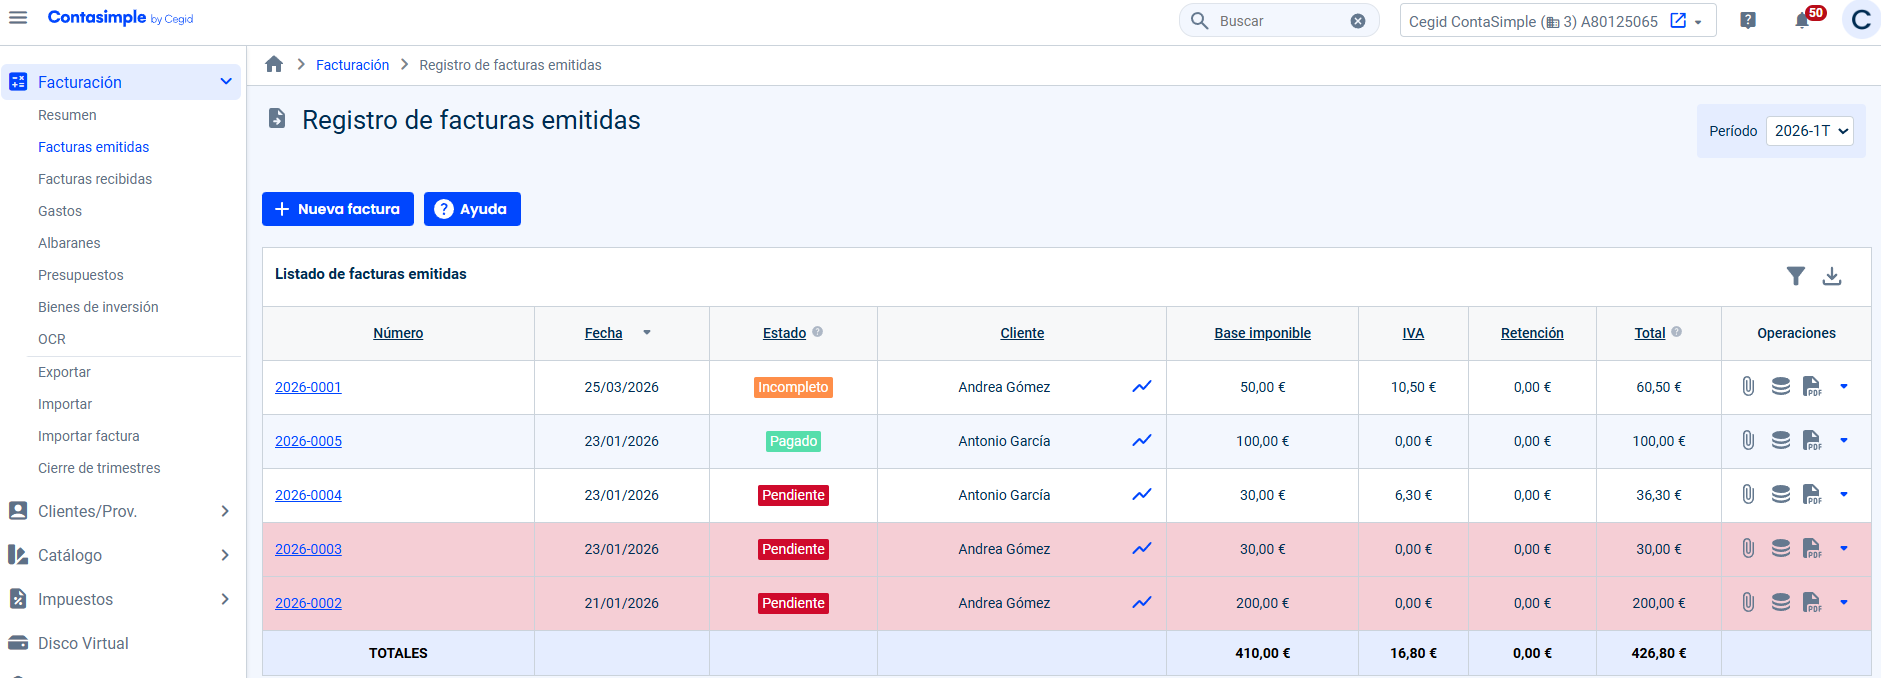This screenshot has width=1881, height=678.
Task: Open more operations for invoice 2026-0002
Action: click(x=1844, y=603)
